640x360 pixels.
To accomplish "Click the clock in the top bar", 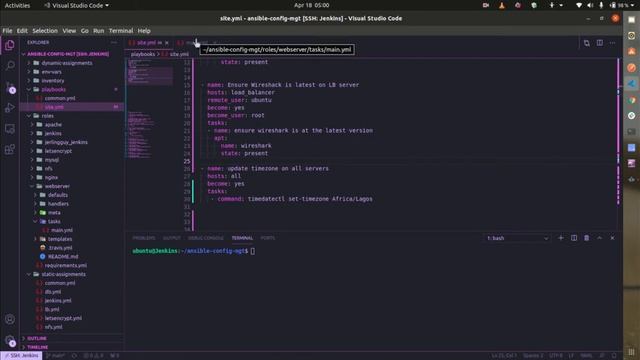I will click(x=311, y=5).
